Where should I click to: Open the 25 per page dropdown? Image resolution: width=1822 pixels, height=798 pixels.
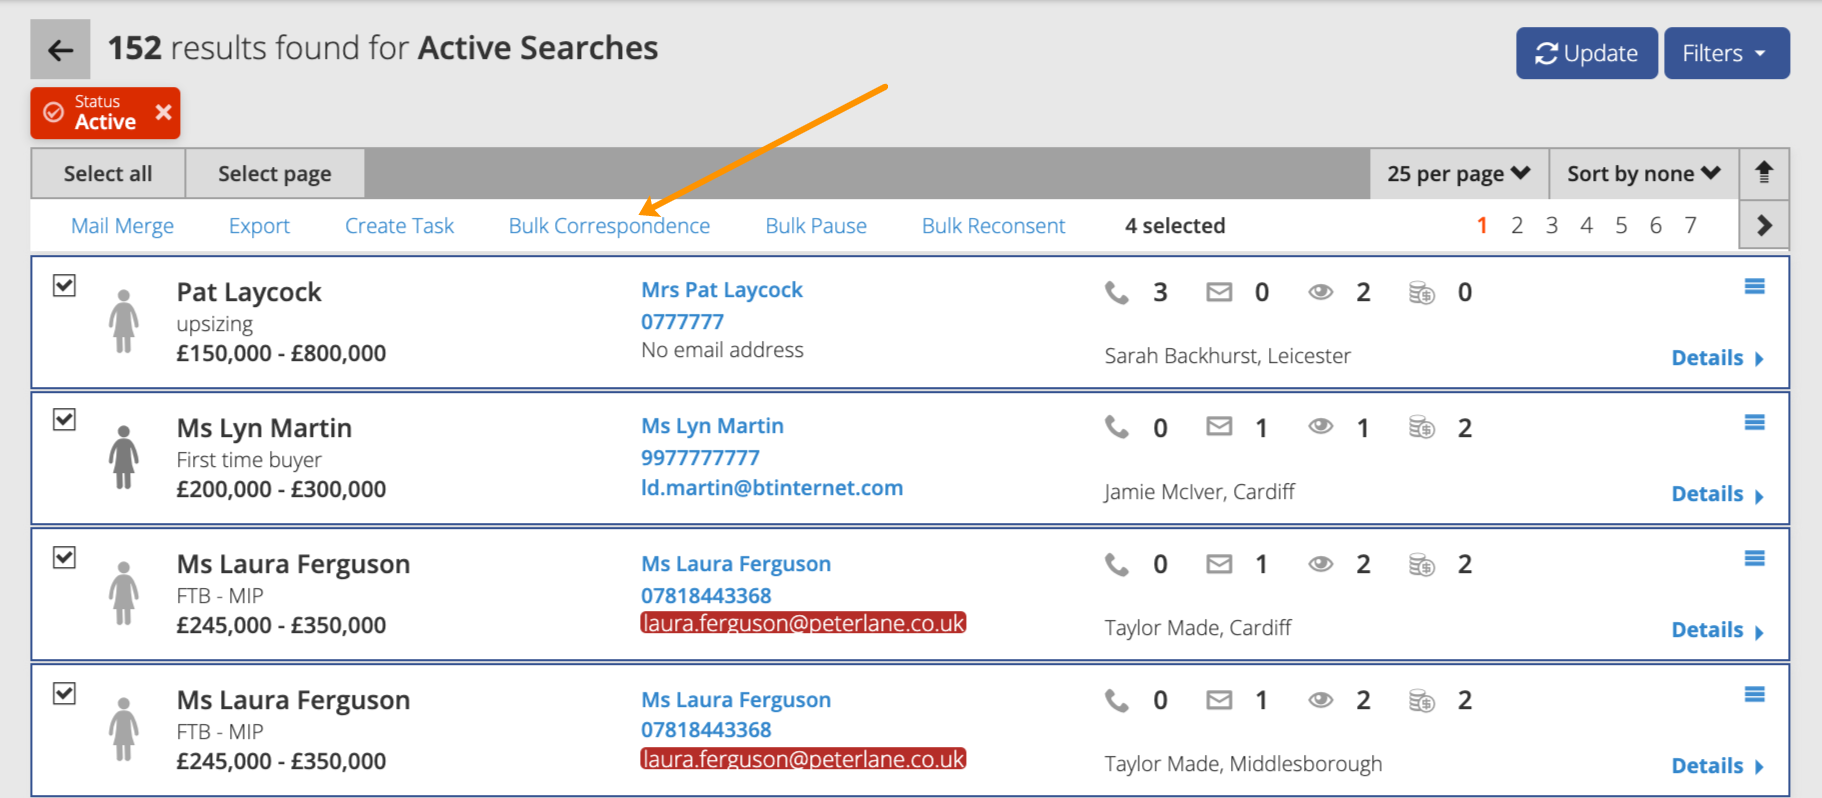tap(1459, 174)
